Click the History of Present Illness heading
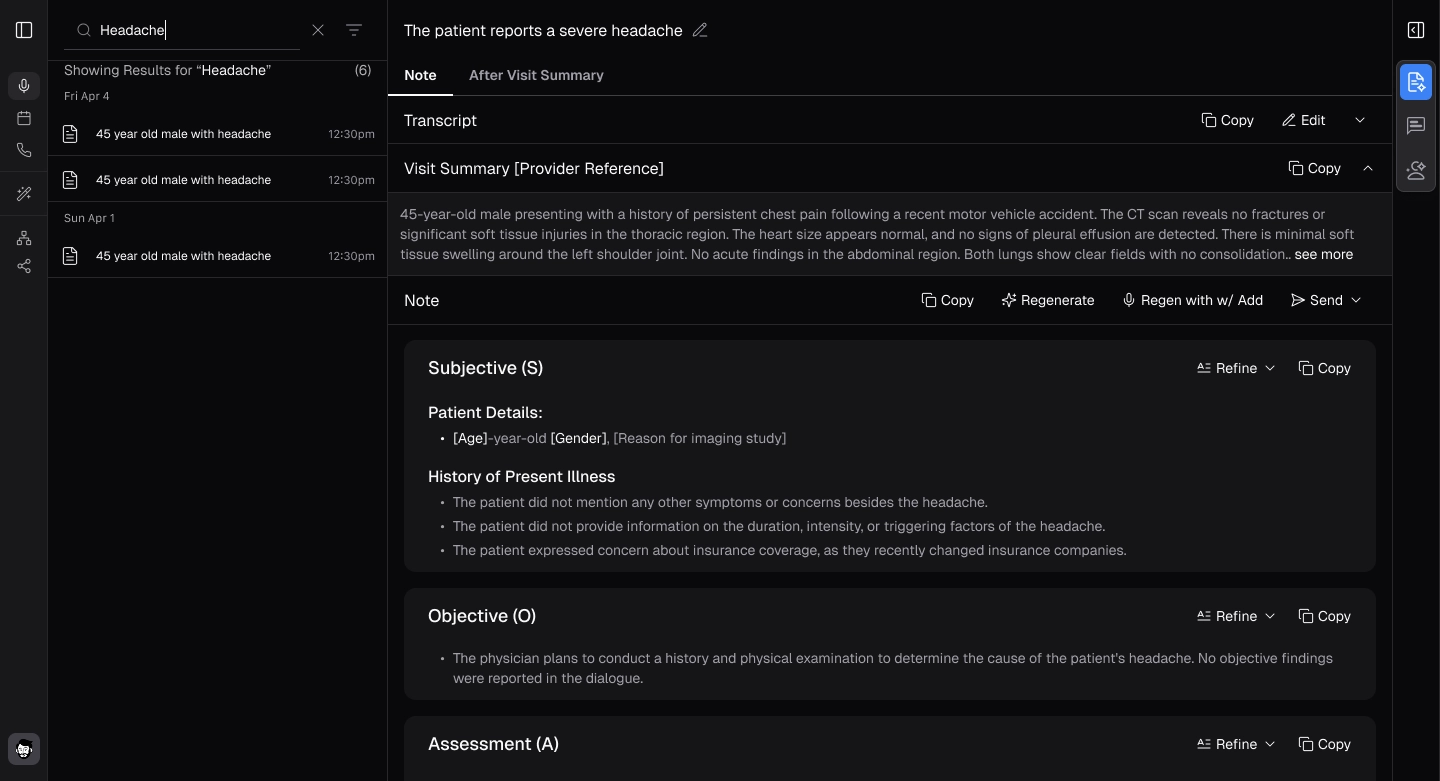Screen dimensions: 1440x781 pos(521,477)
